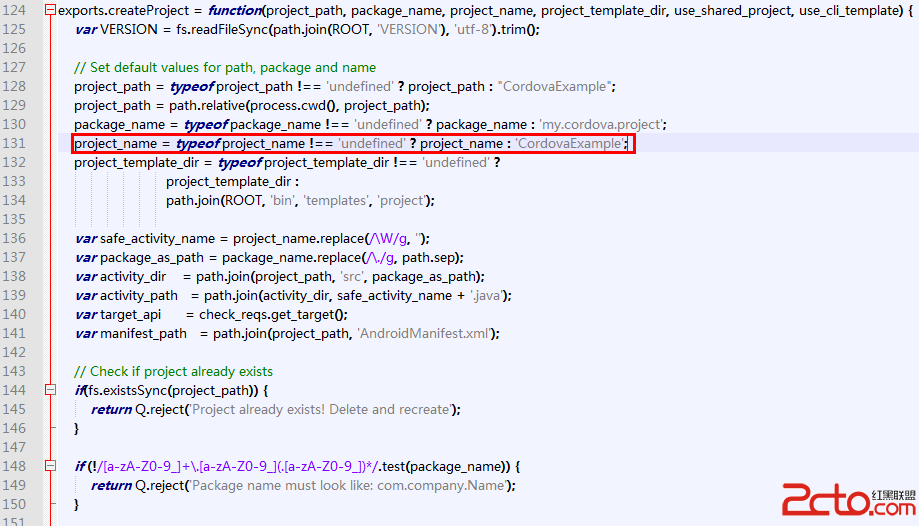Screen dimensions: 919x526
Task: Click 'my.cordova.project' string literal
Action: [x=601, y=124]
